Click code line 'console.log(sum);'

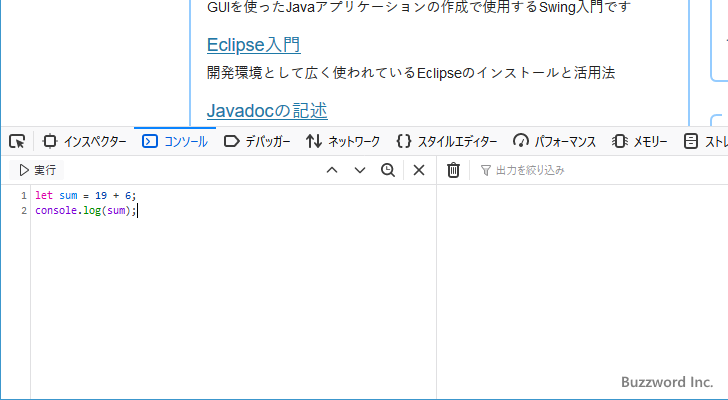86,210
